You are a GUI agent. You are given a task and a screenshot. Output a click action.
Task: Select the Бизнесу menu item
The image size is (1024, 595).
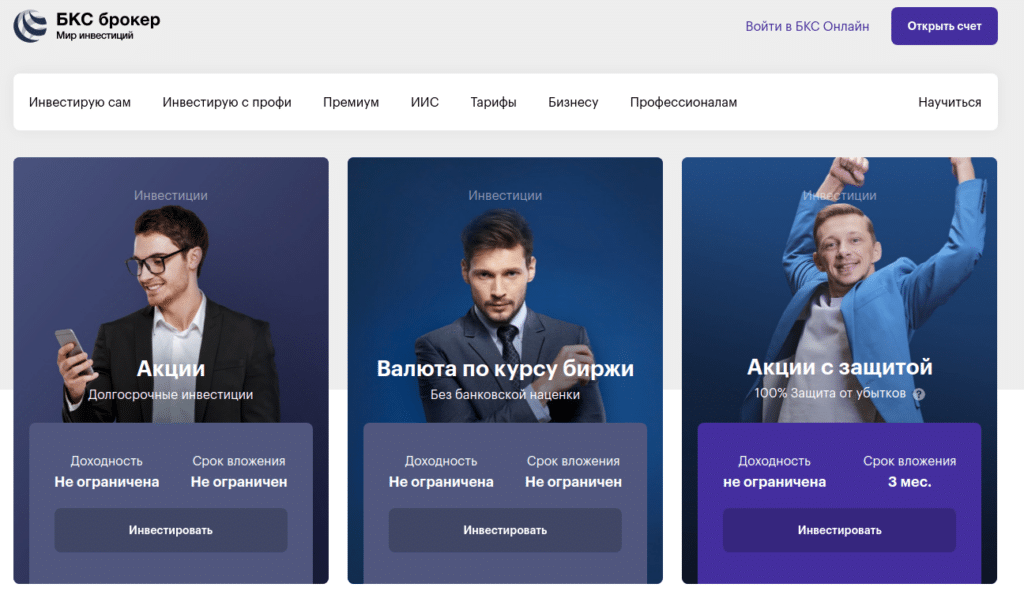[573, 102]
